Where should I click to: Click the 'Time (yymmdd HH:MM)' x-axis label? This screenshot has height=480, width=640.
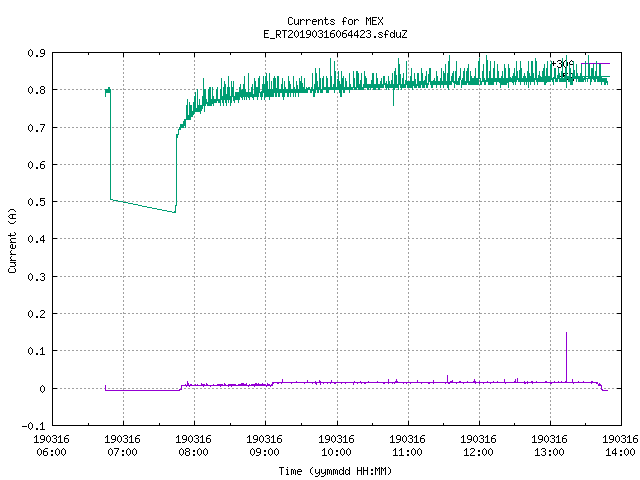(335, 471)
